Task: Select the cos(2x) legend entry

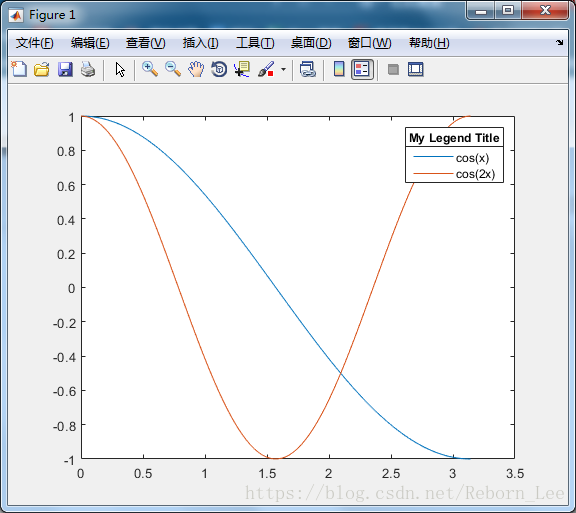Action: tap(454, 174)
